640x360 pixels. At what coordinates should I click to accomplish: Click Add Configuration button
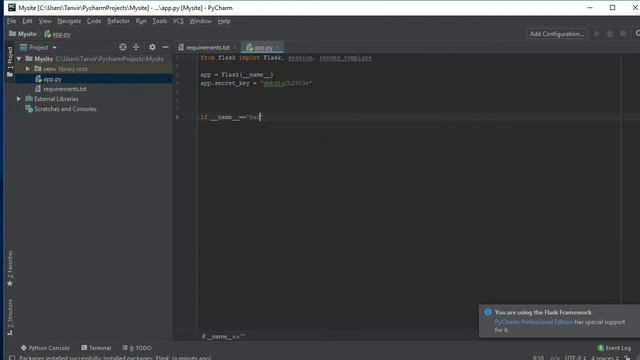coord(557,34)
